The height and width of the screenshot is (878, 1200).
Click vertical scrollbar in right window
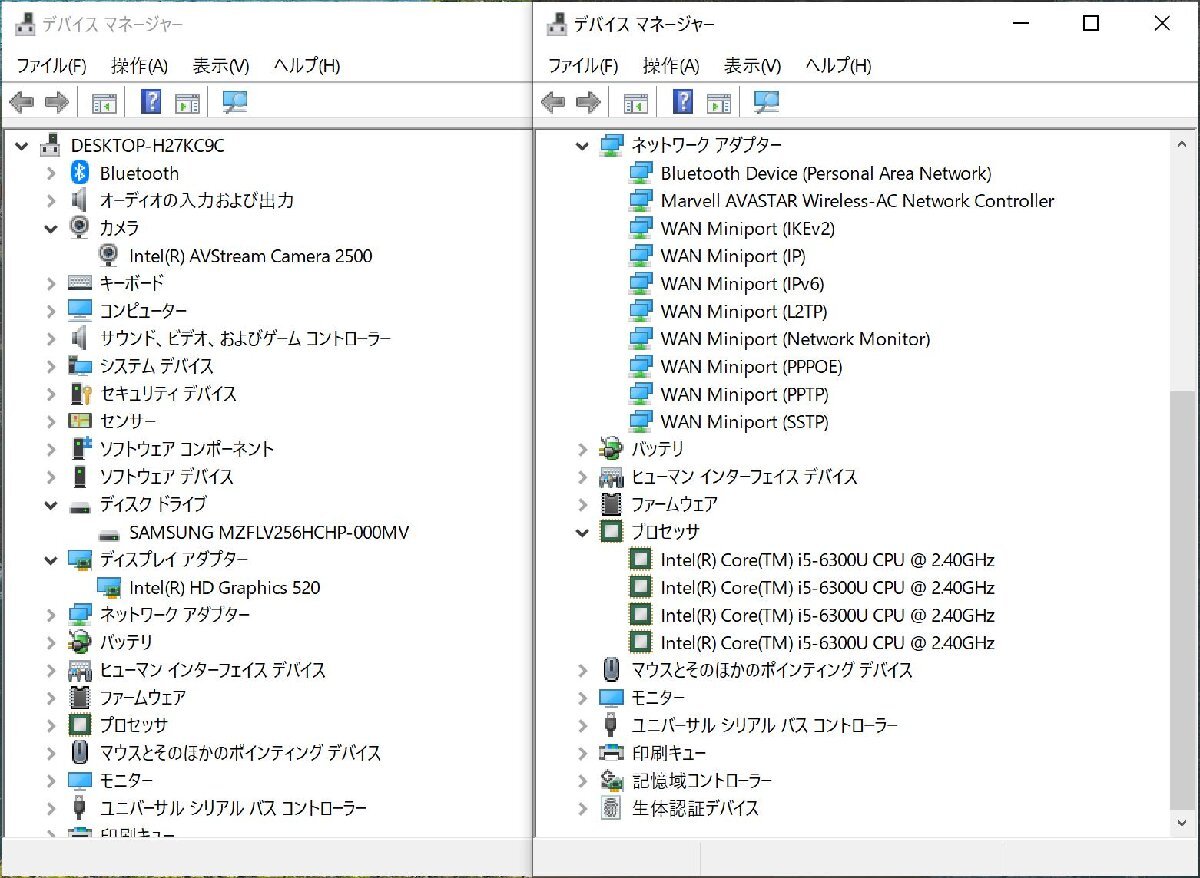[1181, 601]
